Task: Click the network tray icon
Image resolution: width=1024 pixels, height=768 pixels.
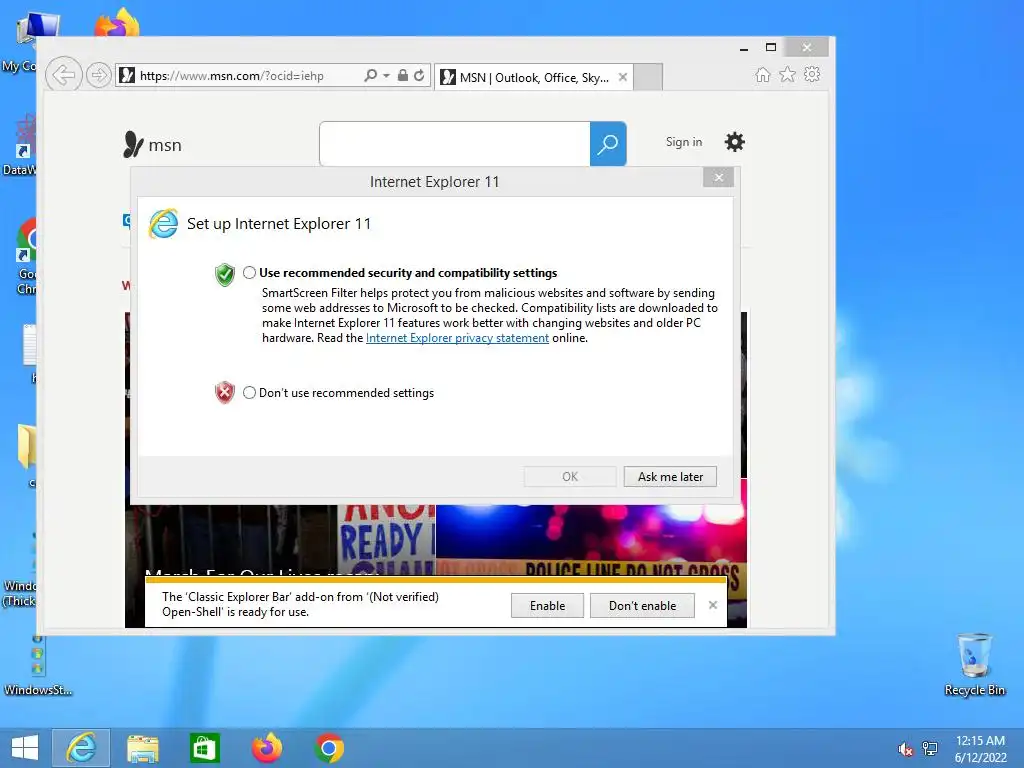Action: 930,749
